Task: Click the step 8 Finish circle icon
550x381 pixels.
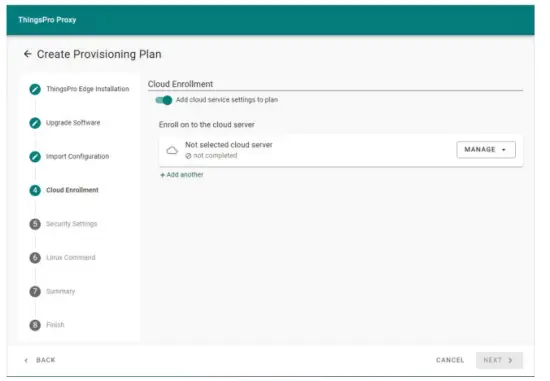Action: click(x=35, y=325)
